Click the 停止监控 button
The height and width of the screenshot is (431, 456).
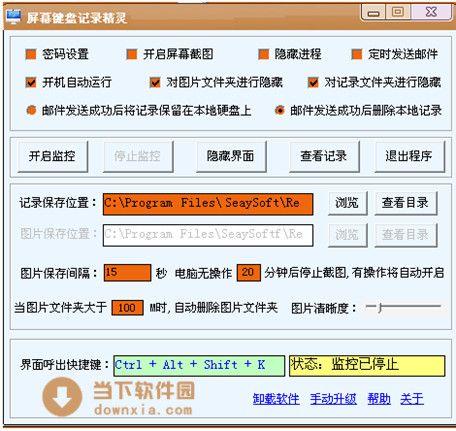click(x=138, y=156)
